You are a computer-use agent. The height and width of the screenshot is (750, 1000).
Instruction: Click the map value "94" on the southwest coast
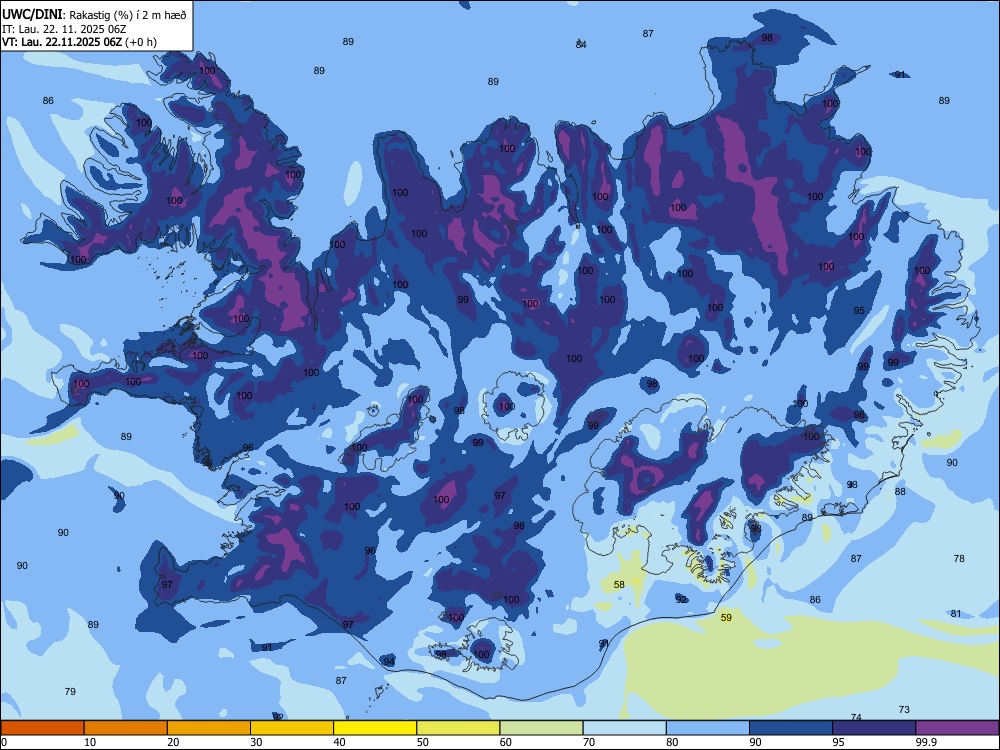[389, 661]
